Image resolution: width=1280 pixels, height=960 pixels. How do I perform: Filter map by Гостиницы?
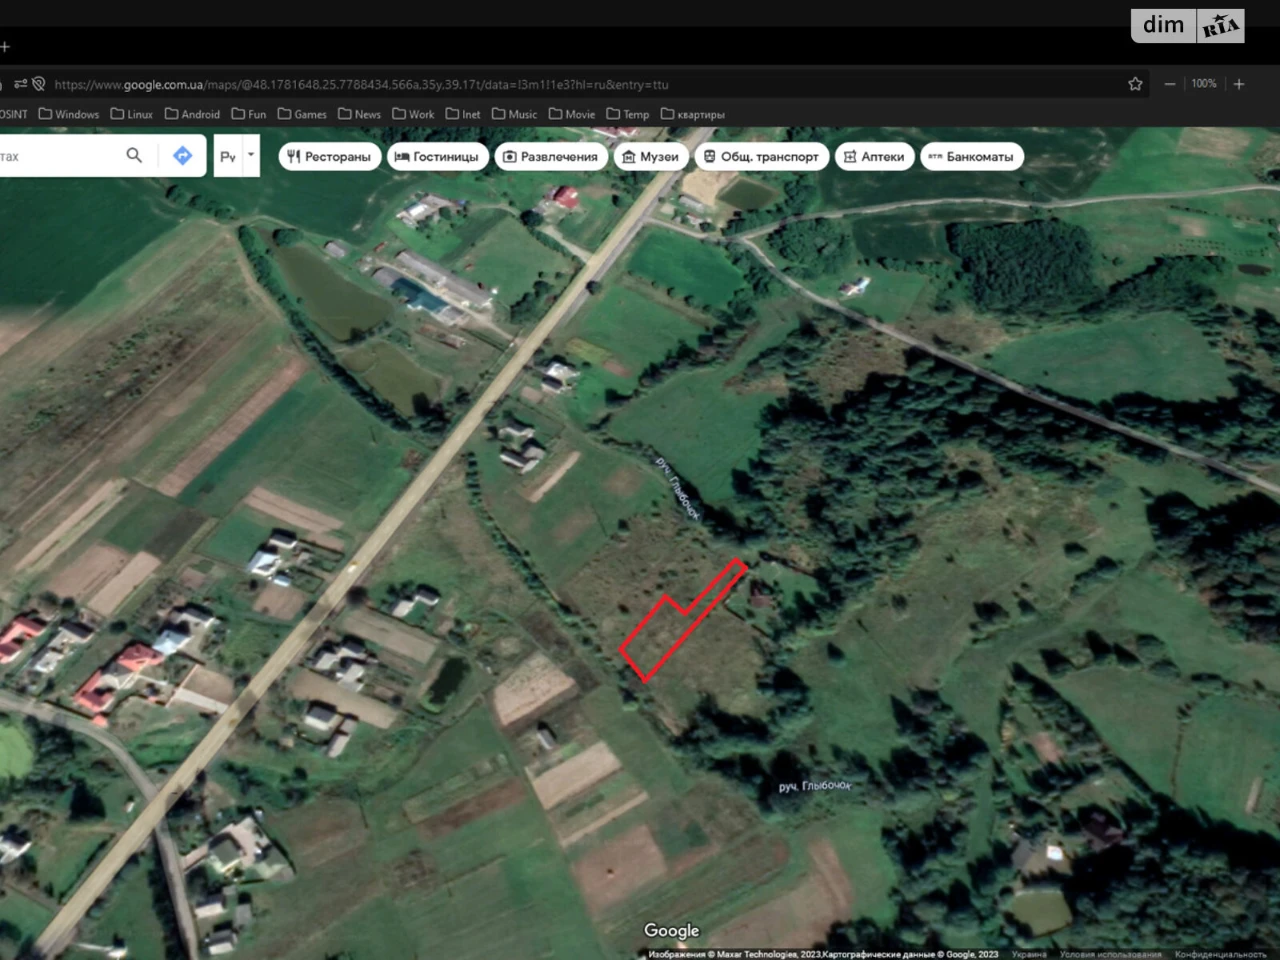click(x=437, y=156)
